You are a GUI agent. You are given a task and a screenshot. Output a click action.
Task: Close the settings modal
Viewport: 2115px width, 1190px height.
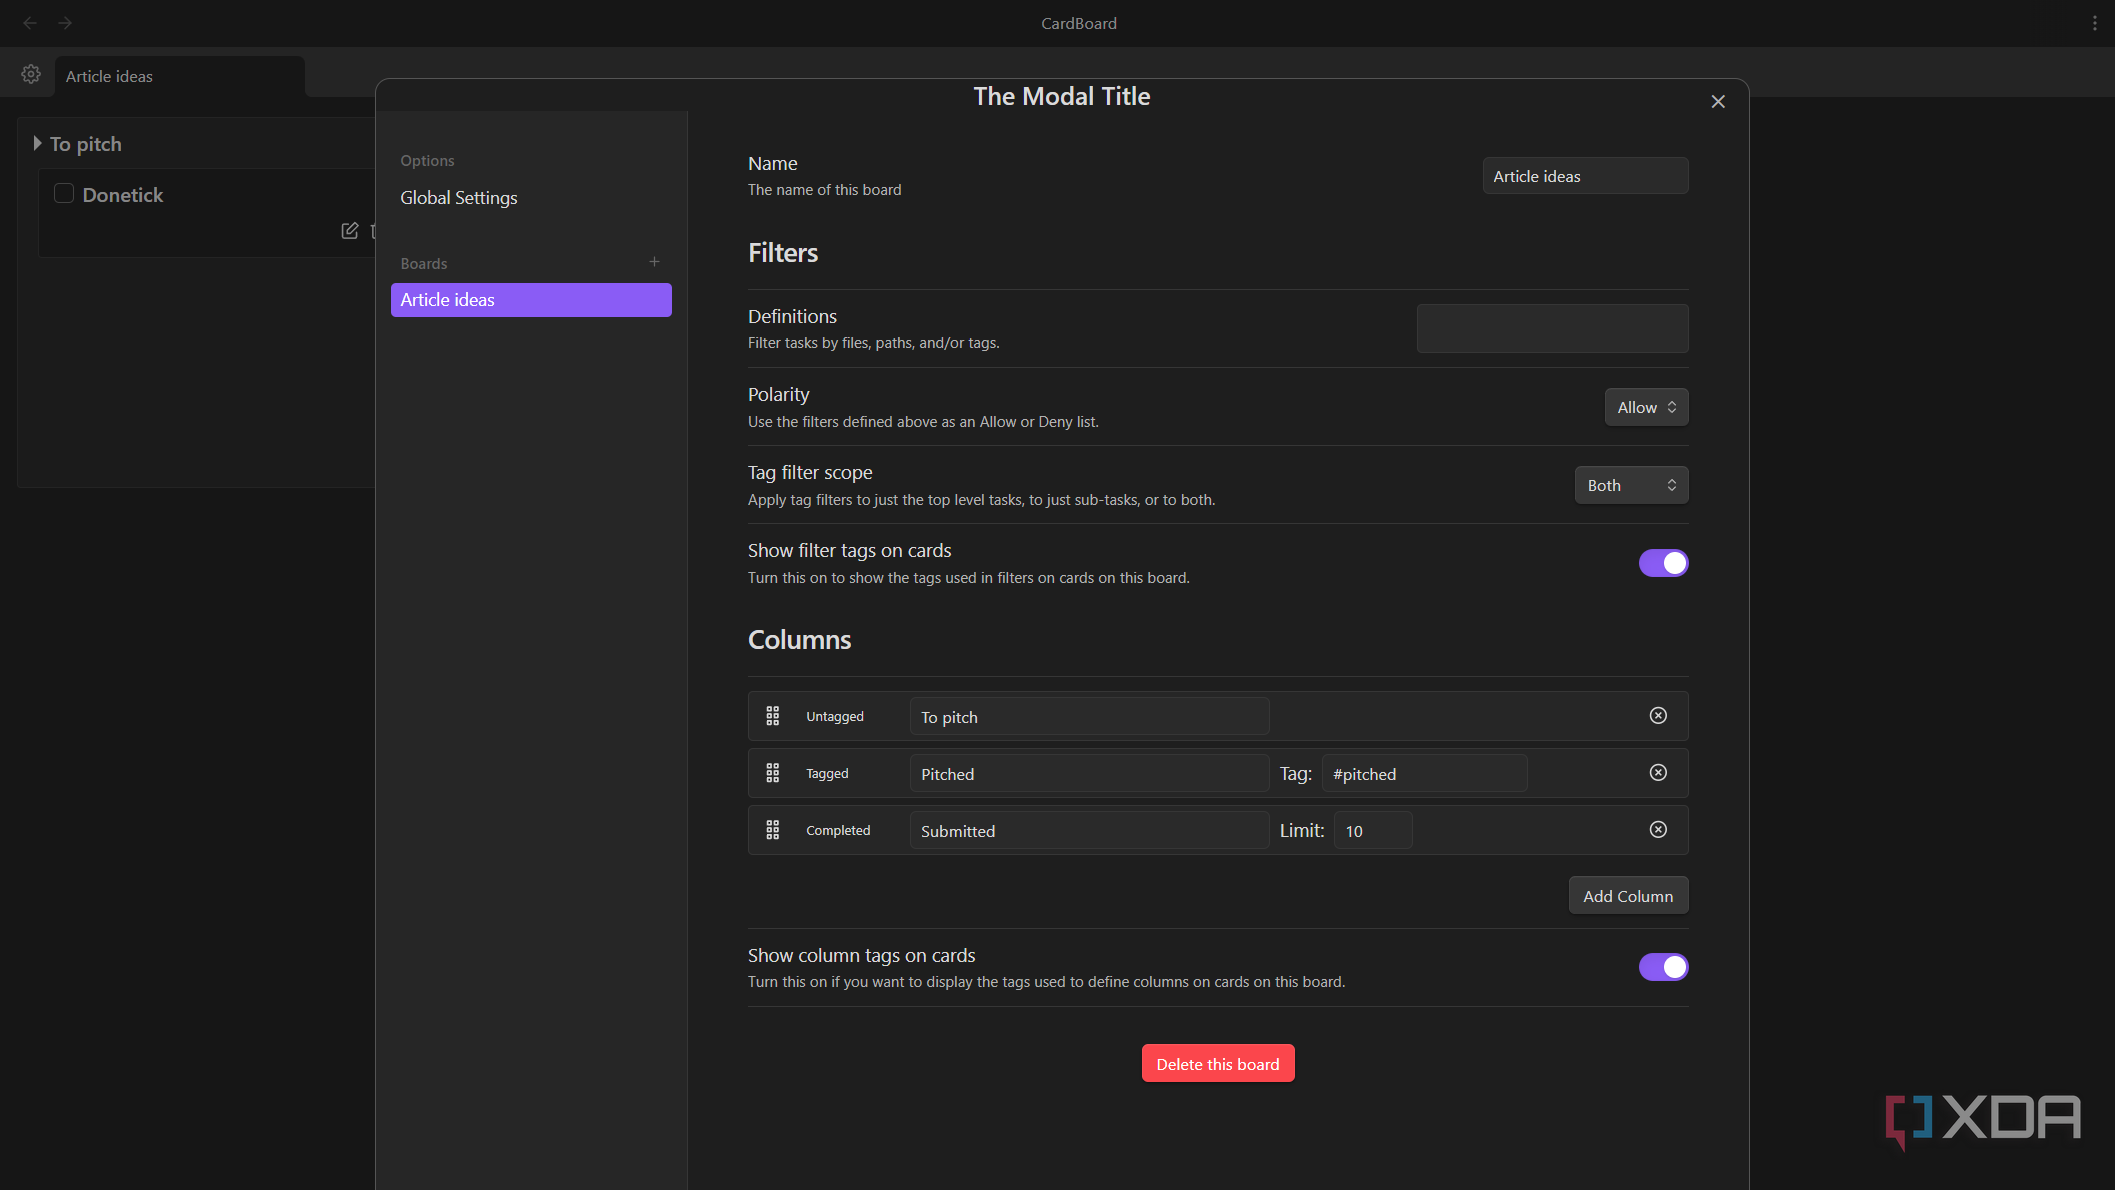click(1718, 101)
